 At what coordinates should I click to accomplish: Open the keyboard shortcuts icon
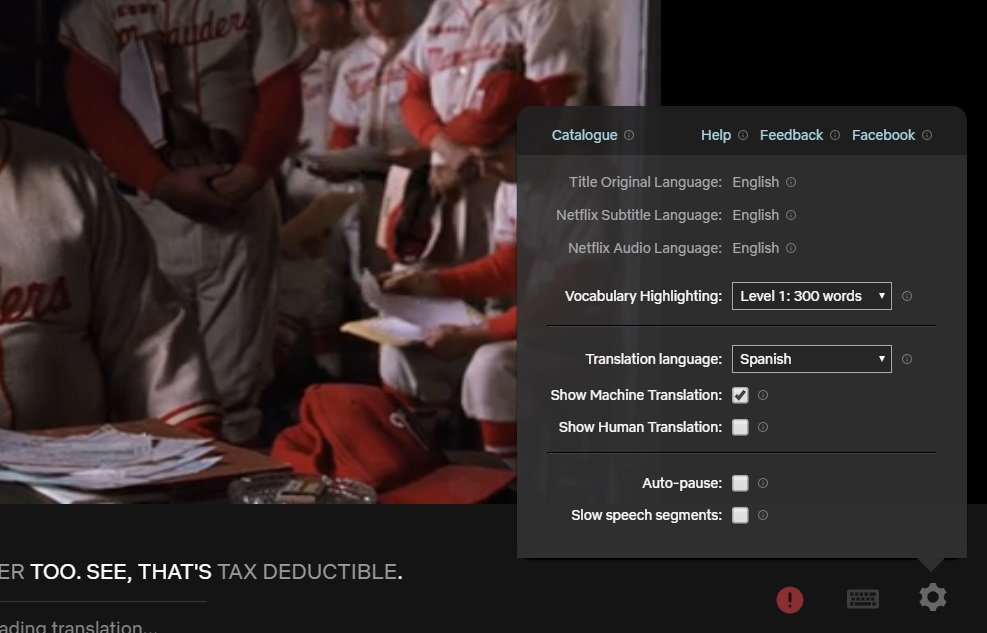coord(863,599)
